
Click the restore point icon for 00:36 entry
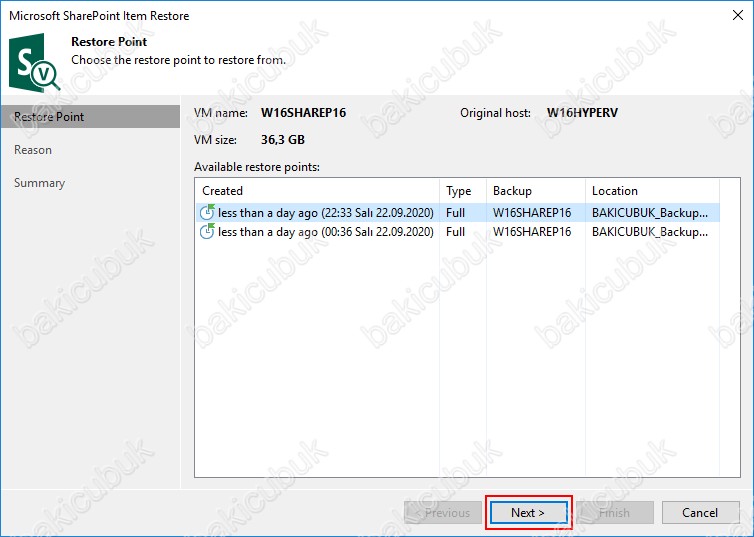pos(207,231)
